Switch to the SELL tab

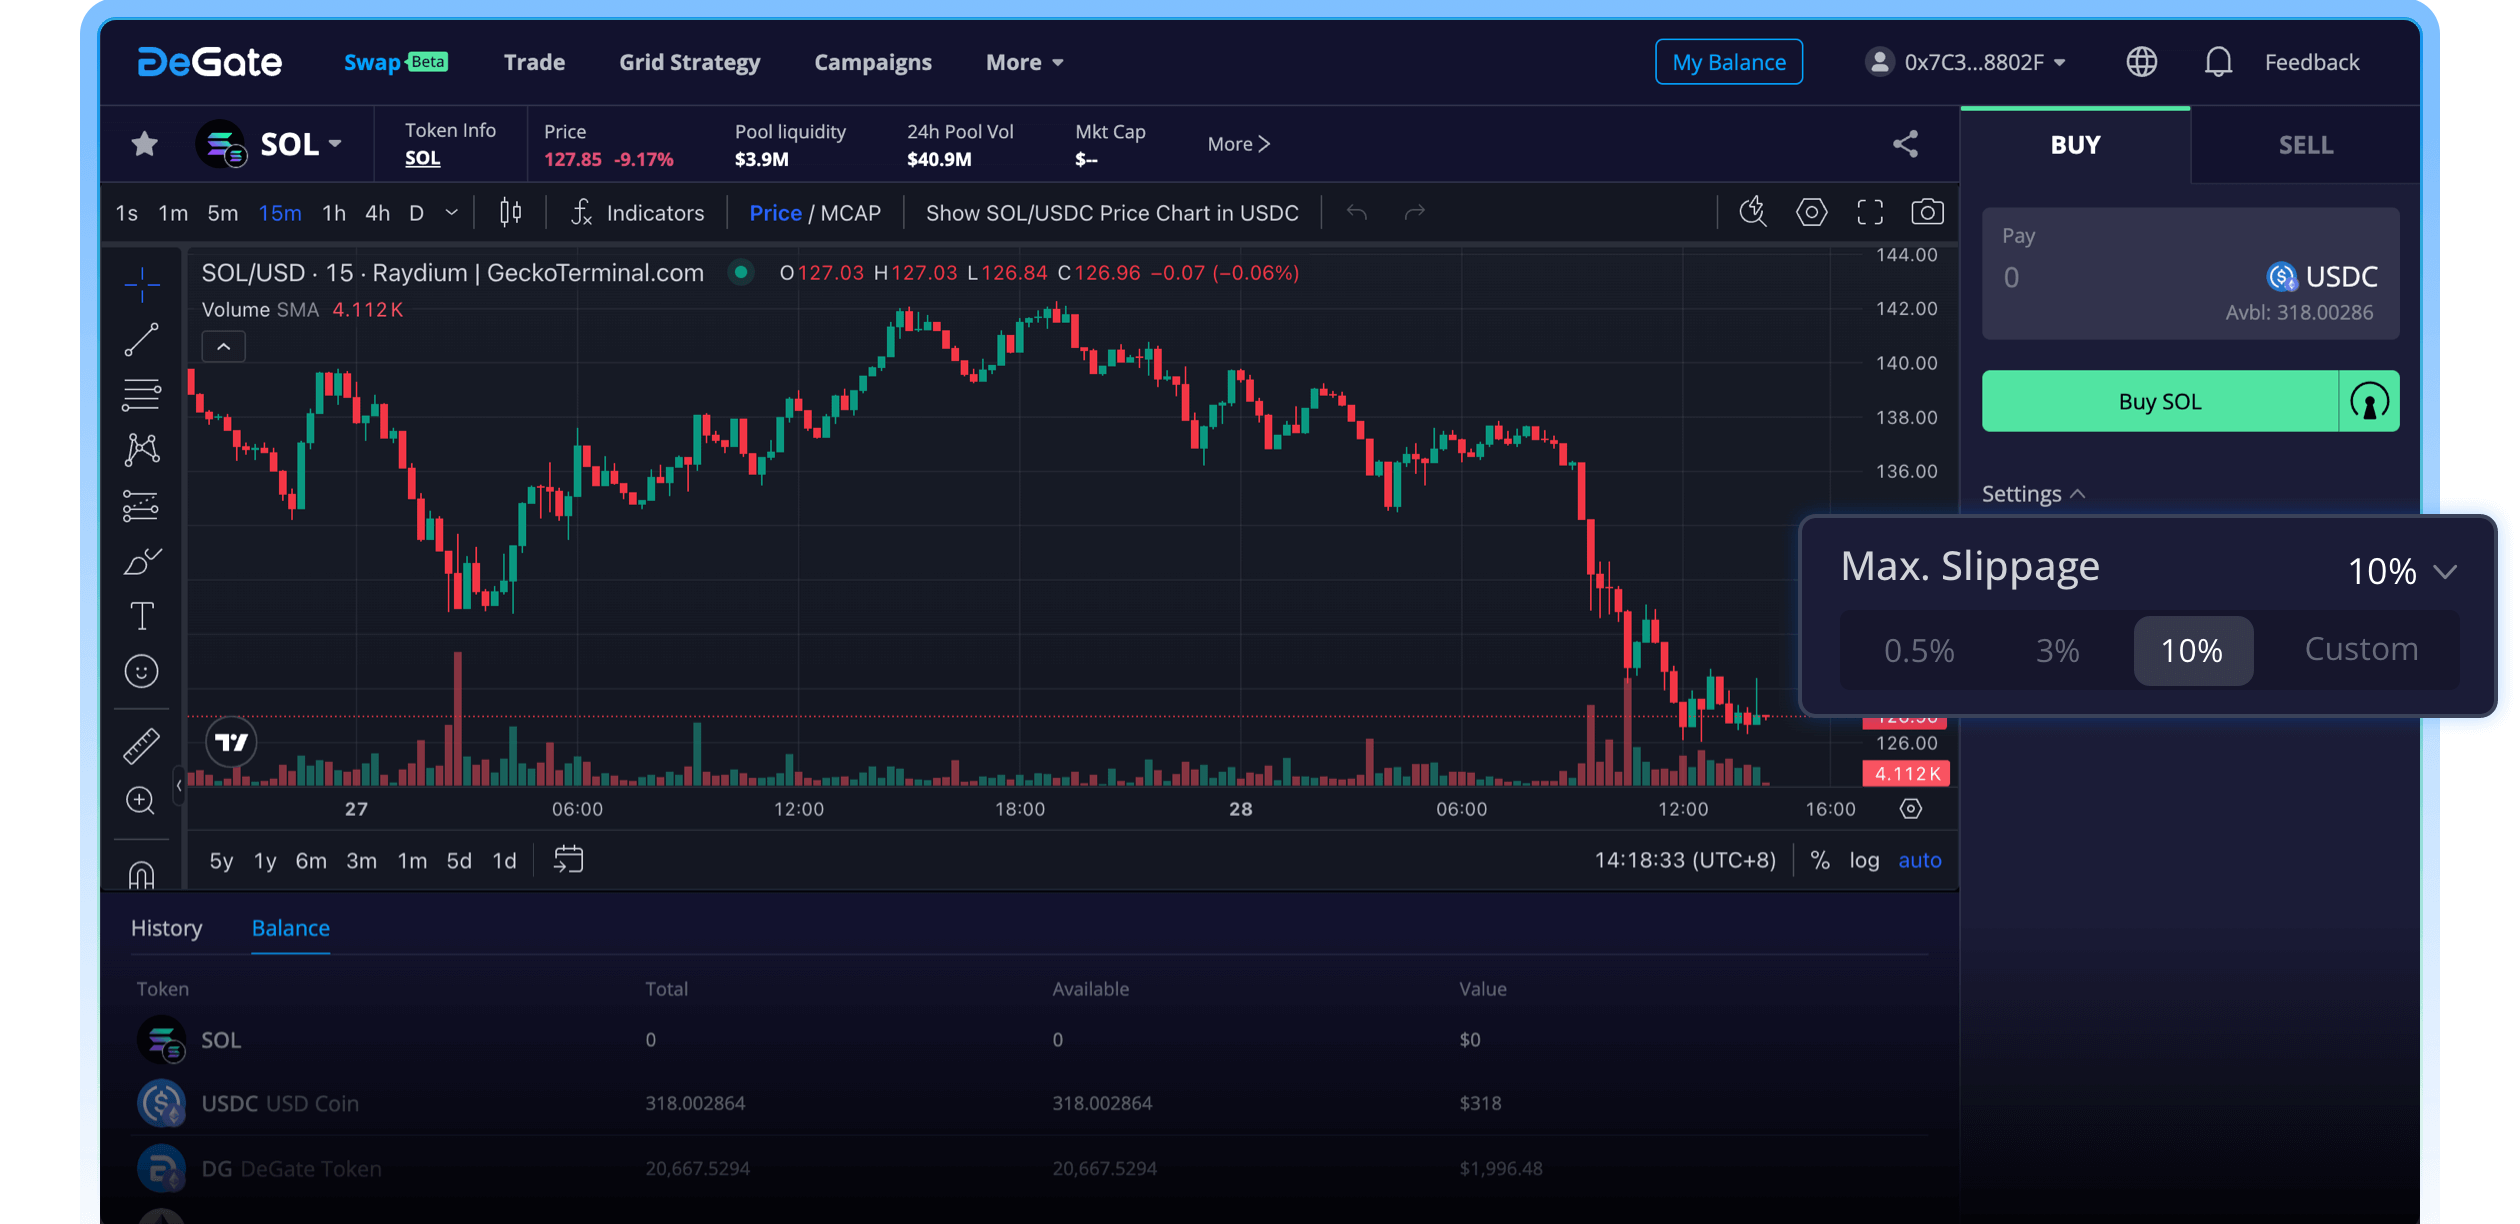coord(2305,145)
